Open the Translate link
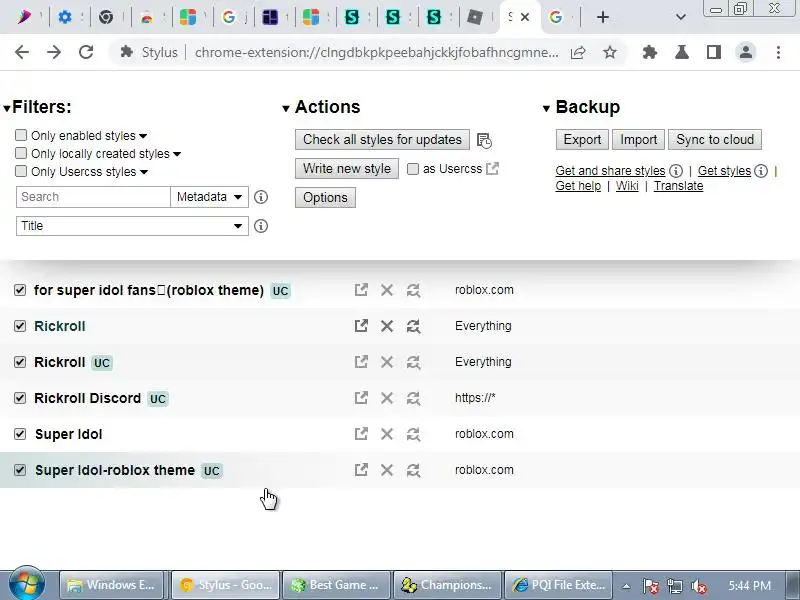Viewport: 800px width, 600px height. [x=679, y=186]
